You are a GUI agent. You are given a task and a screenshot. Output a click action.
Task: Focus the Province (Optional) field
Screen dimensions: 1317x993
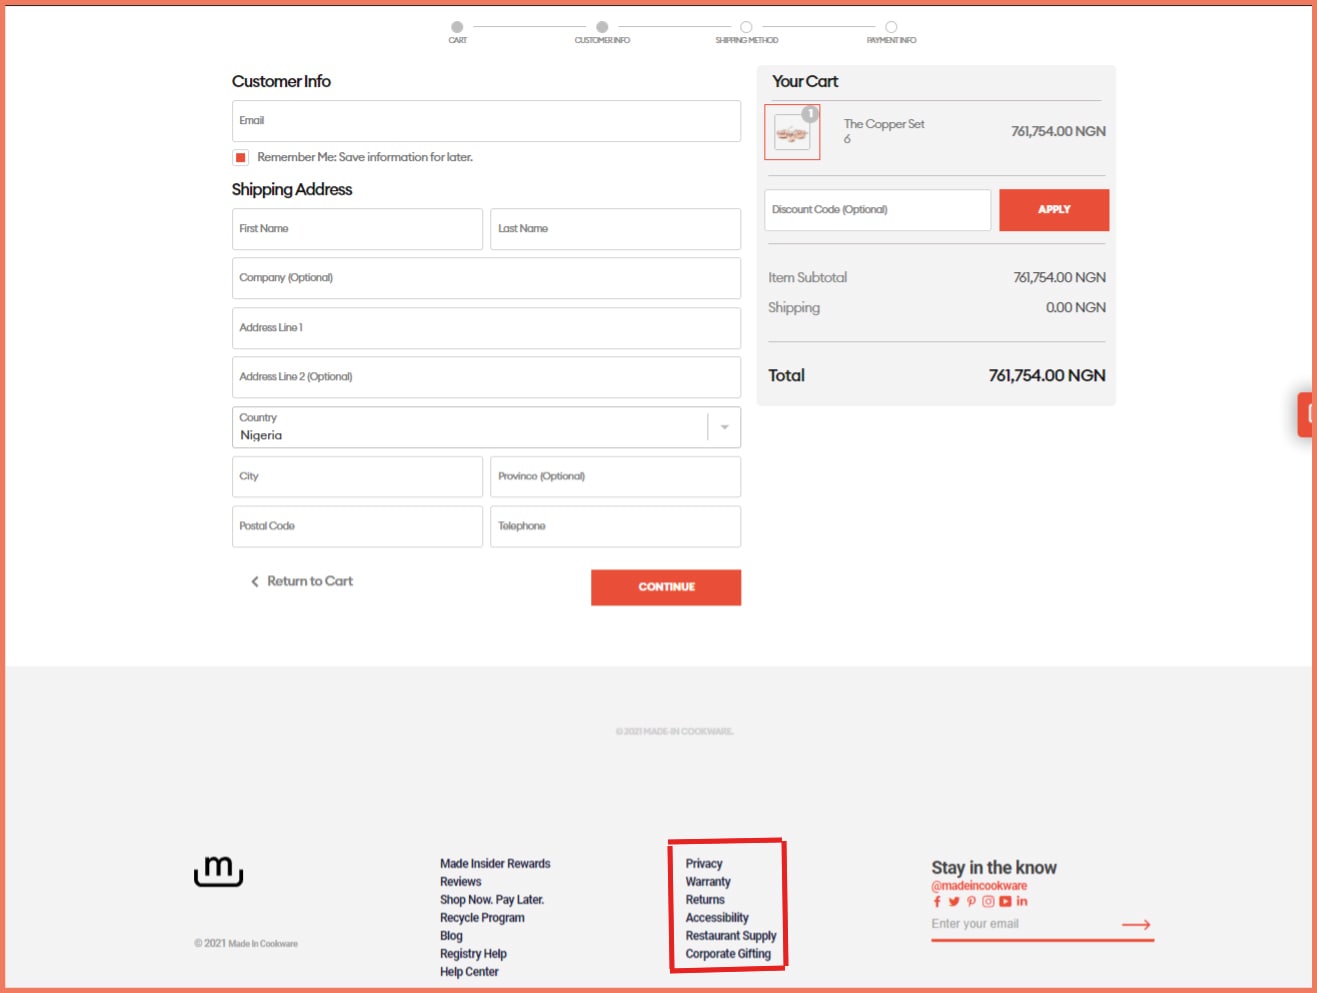pos(615,477)
